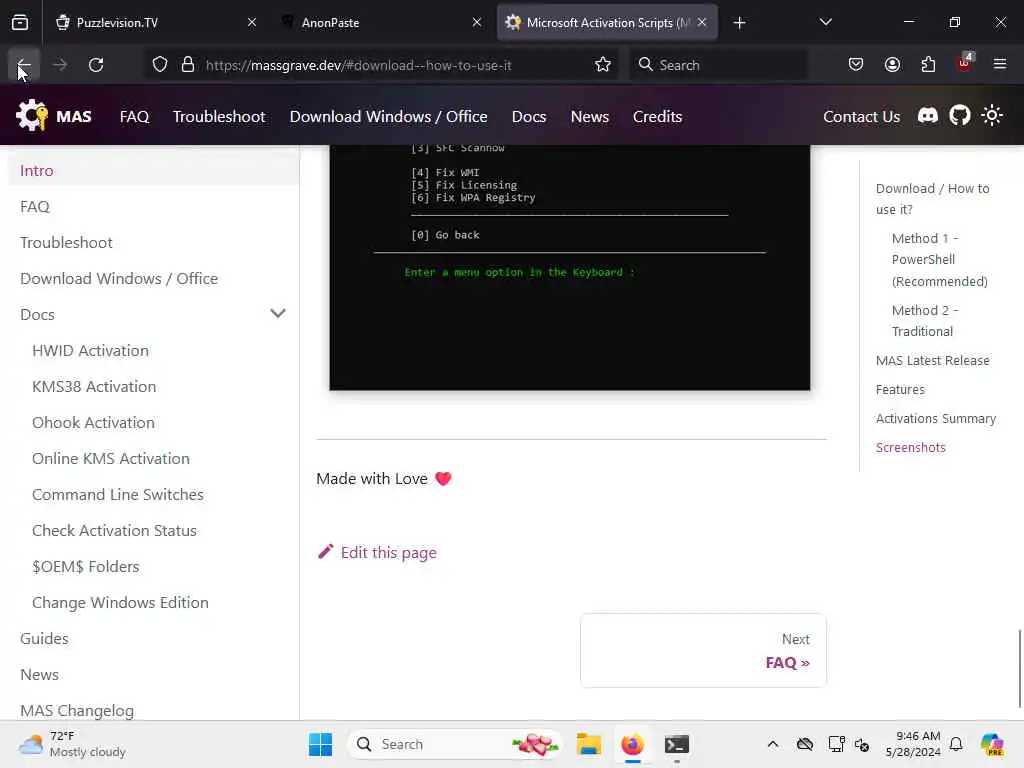Open the Pocket save icon
Viewport: 1024px width, 768px height.
coord(856,65)
